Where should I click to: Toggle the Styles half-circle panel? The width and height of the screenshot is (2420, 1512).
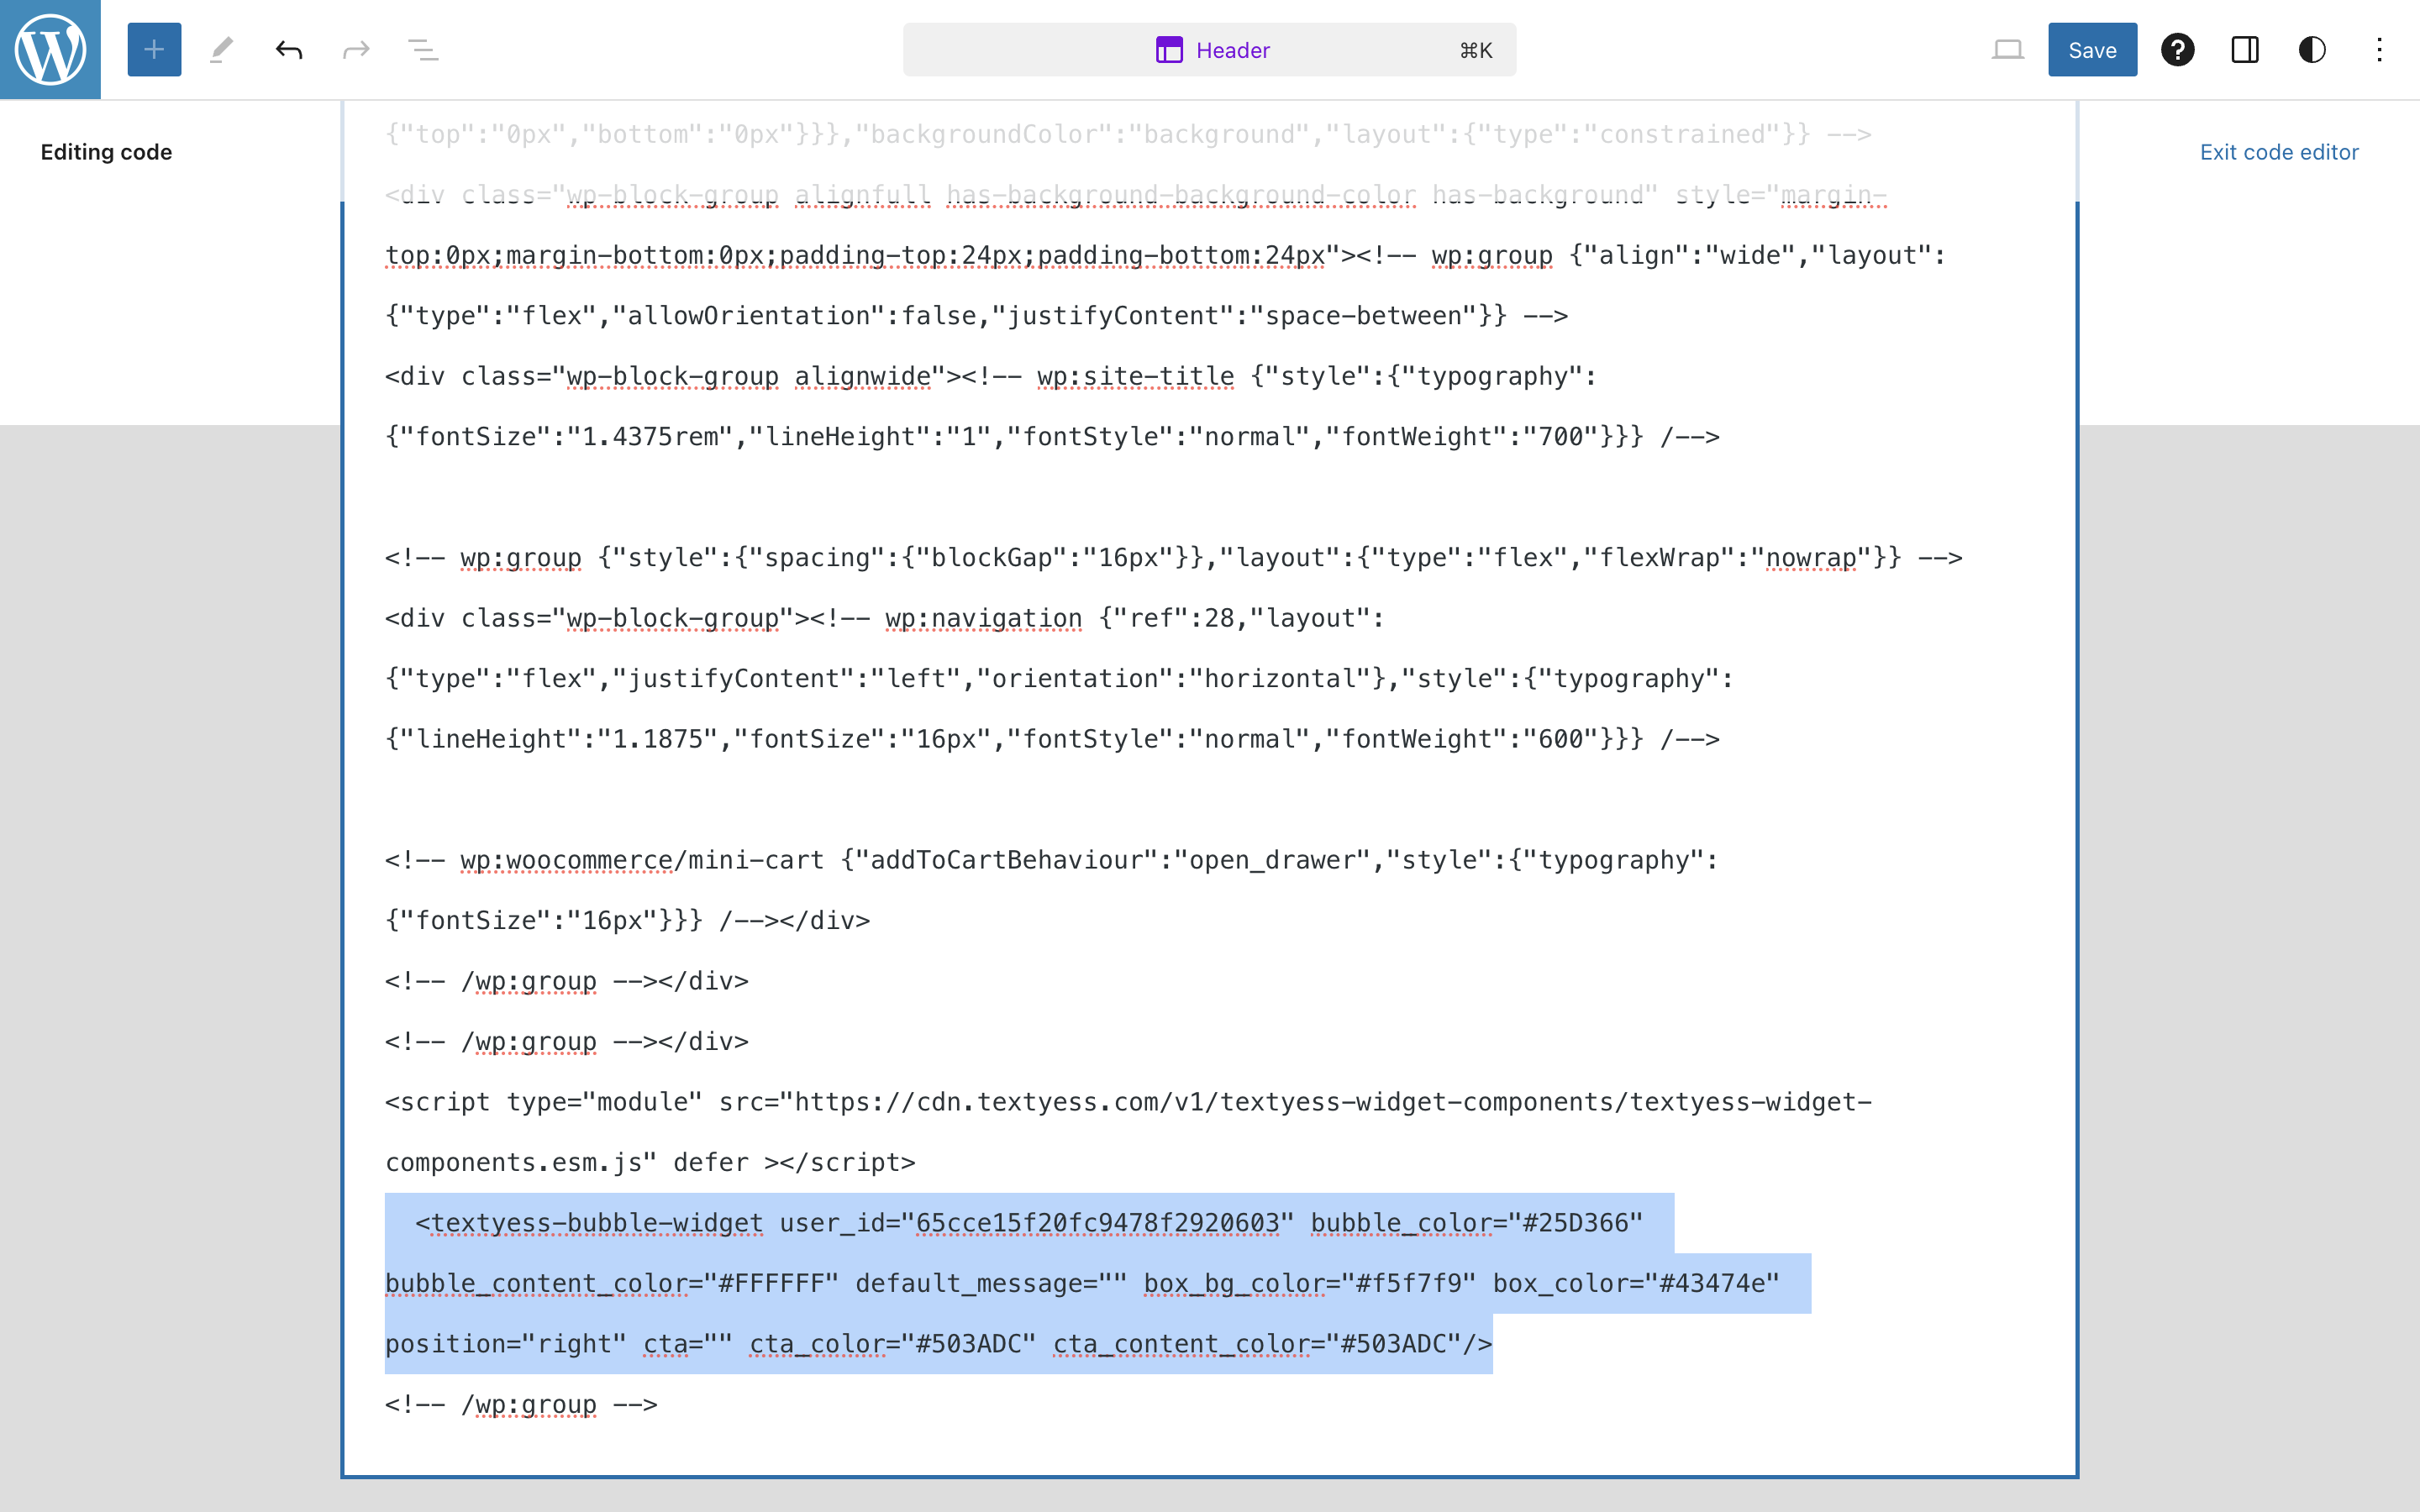point(2312,49)
